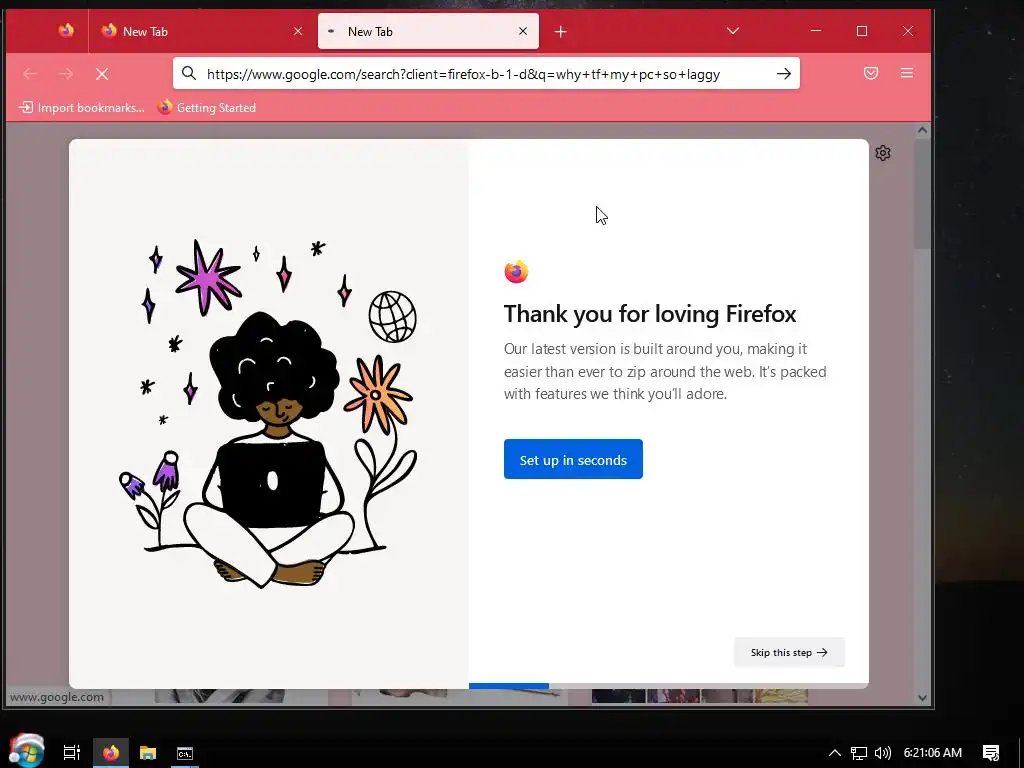1024x768 pixels.
Task: Click the search magnifier icon in URL bar
Action: tap(189, 73)
